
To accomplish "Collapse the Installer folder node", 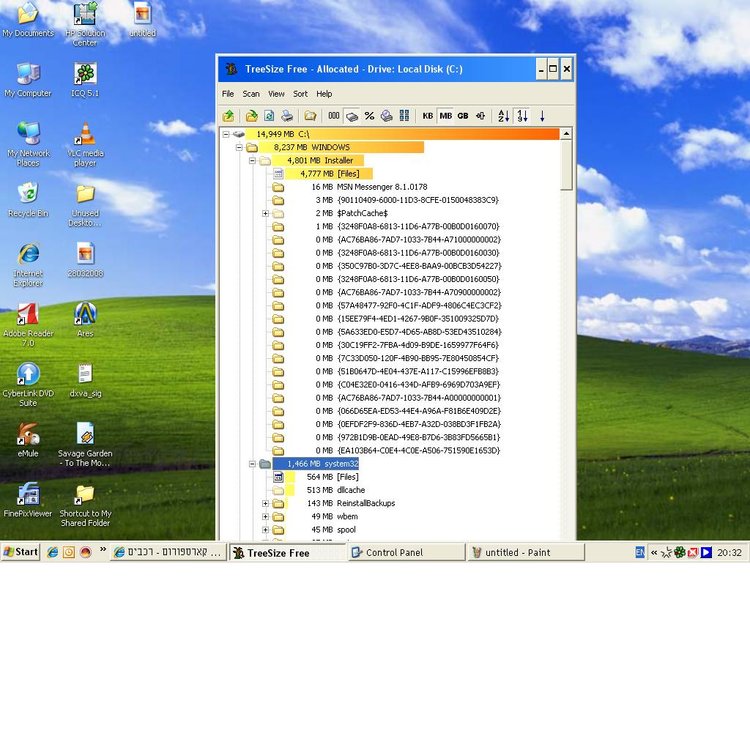I will 252,161.
